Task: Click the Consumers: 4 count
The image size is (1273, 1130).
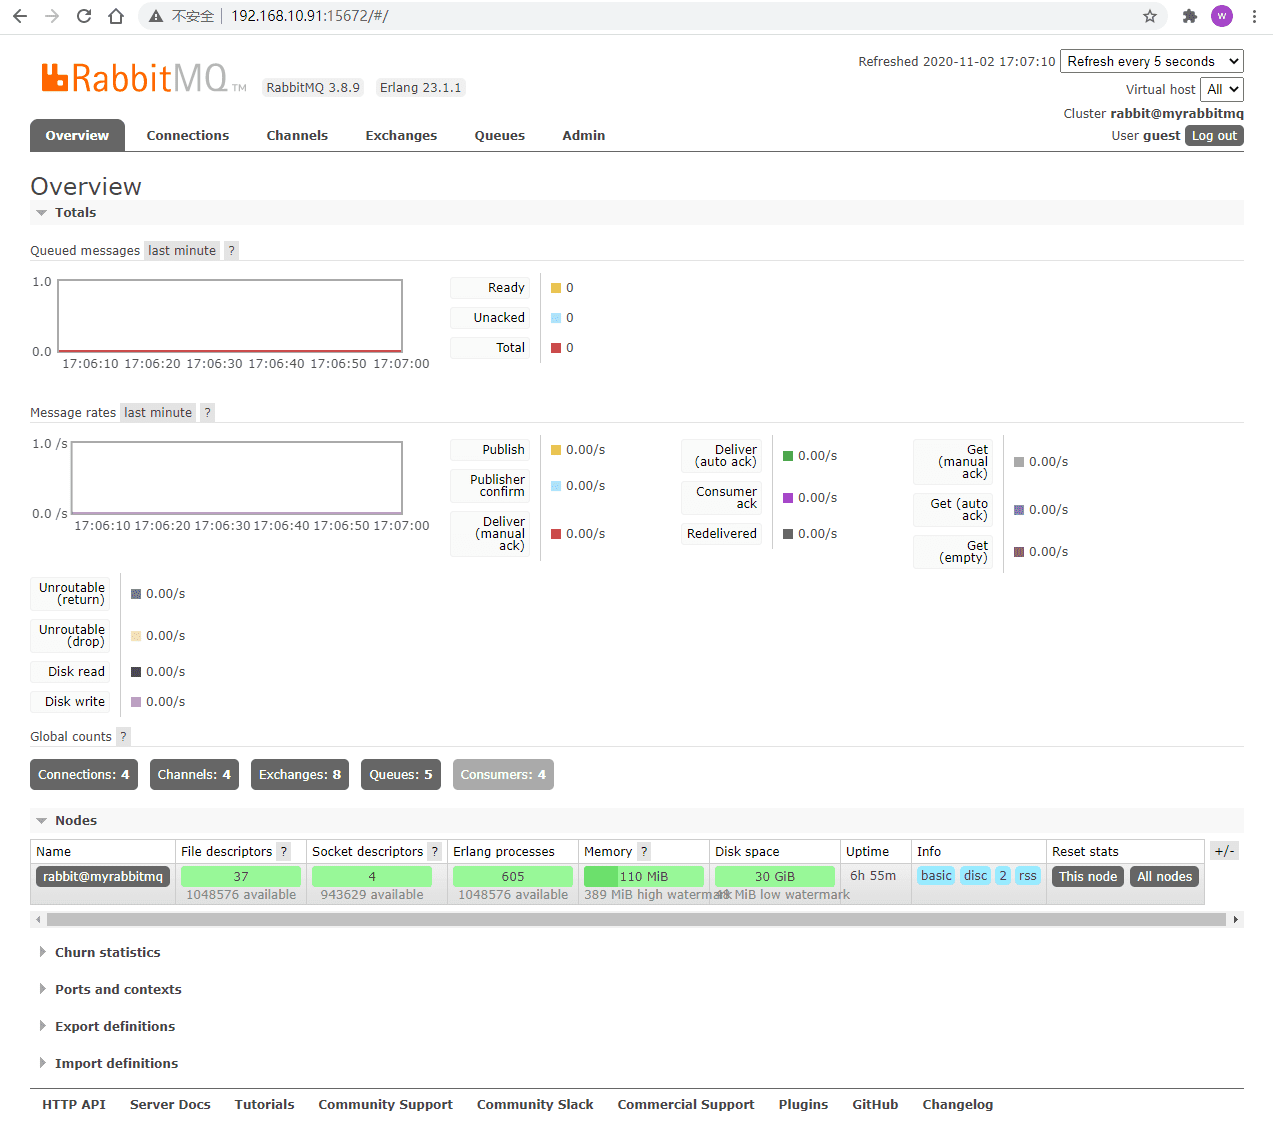Action: [x=503, y=775]
